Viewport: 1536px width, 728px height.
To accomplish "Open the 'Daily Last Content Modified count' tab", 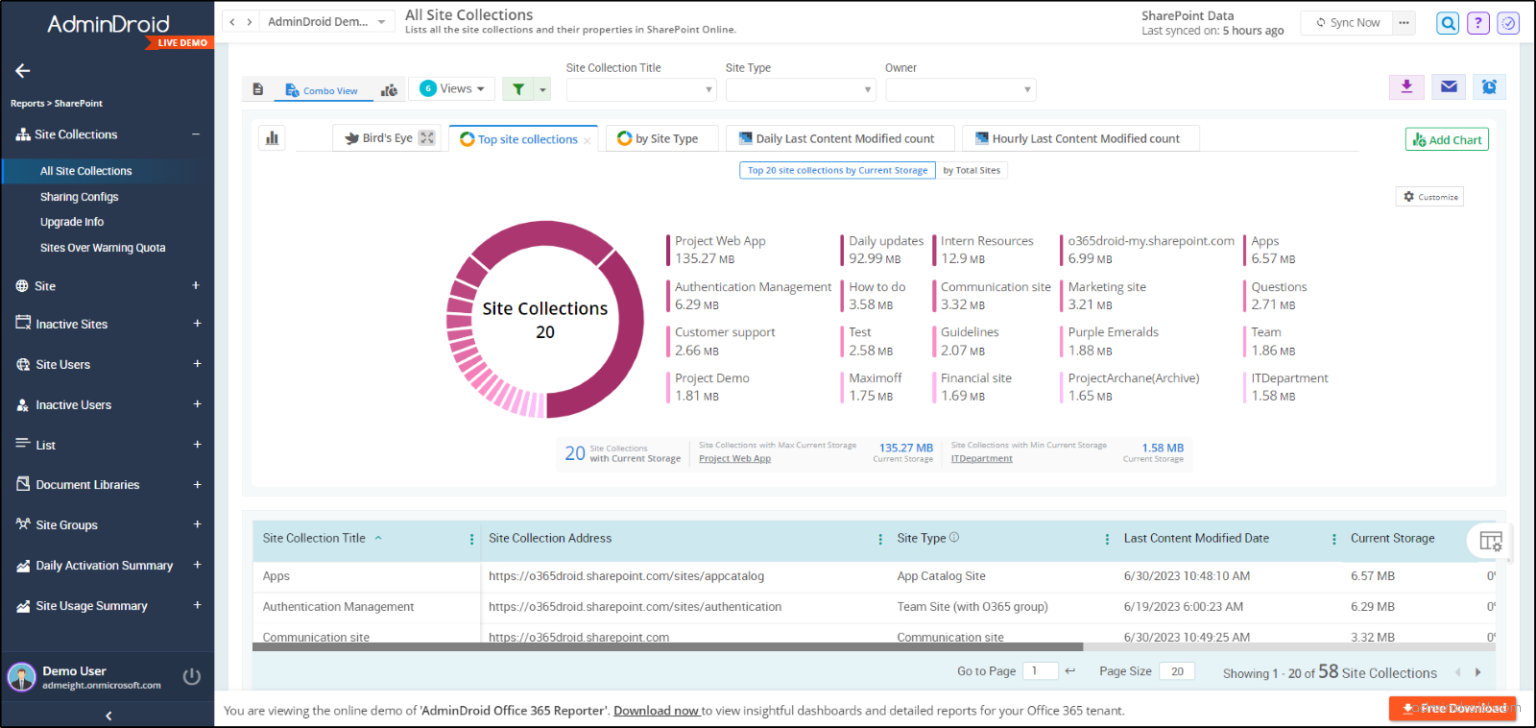I will point(839,138).
